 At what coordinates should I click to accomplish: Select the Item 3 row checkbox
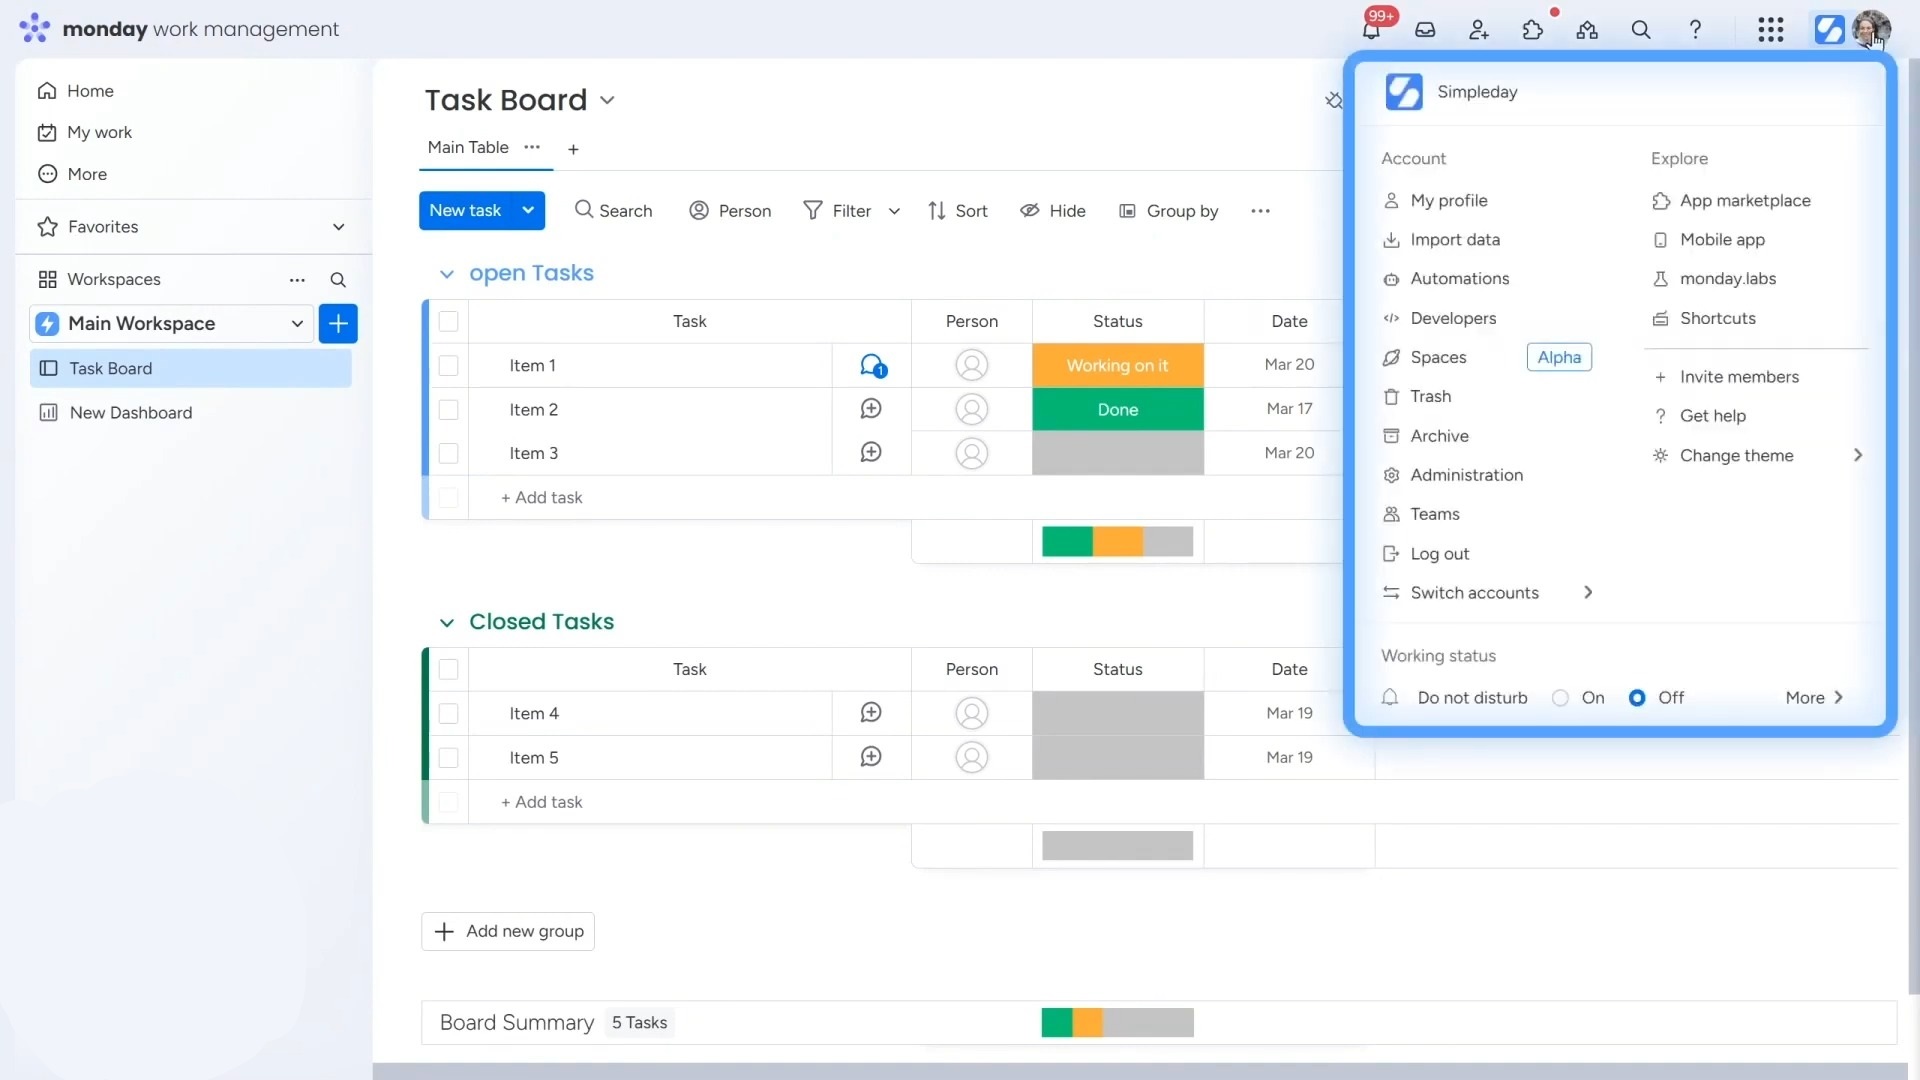coord(449,454)
